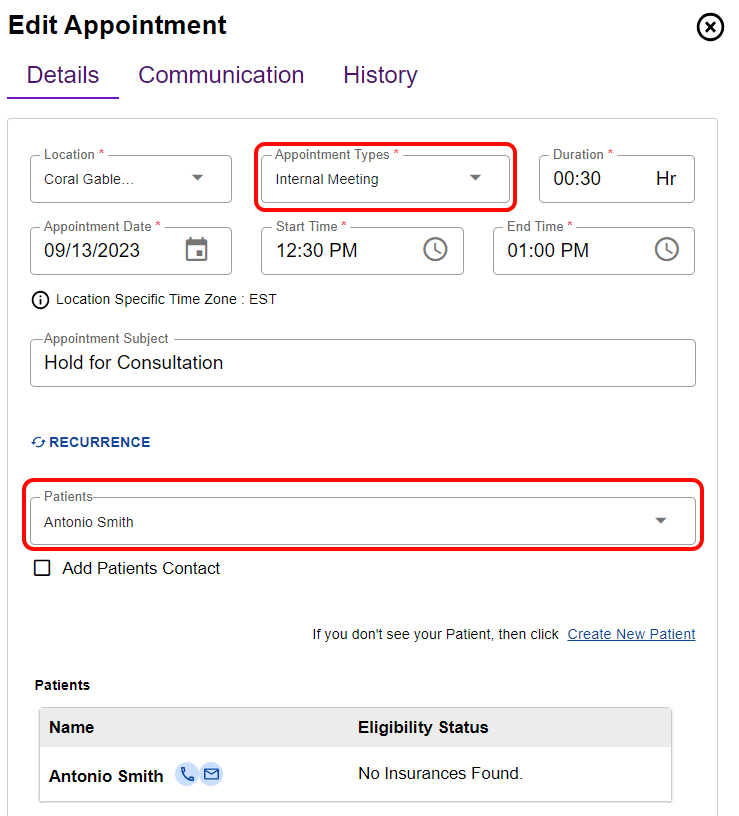The width and height of the screenshot is (739, 816).
Task: Switch to the History tab
Action: point(380,75)
